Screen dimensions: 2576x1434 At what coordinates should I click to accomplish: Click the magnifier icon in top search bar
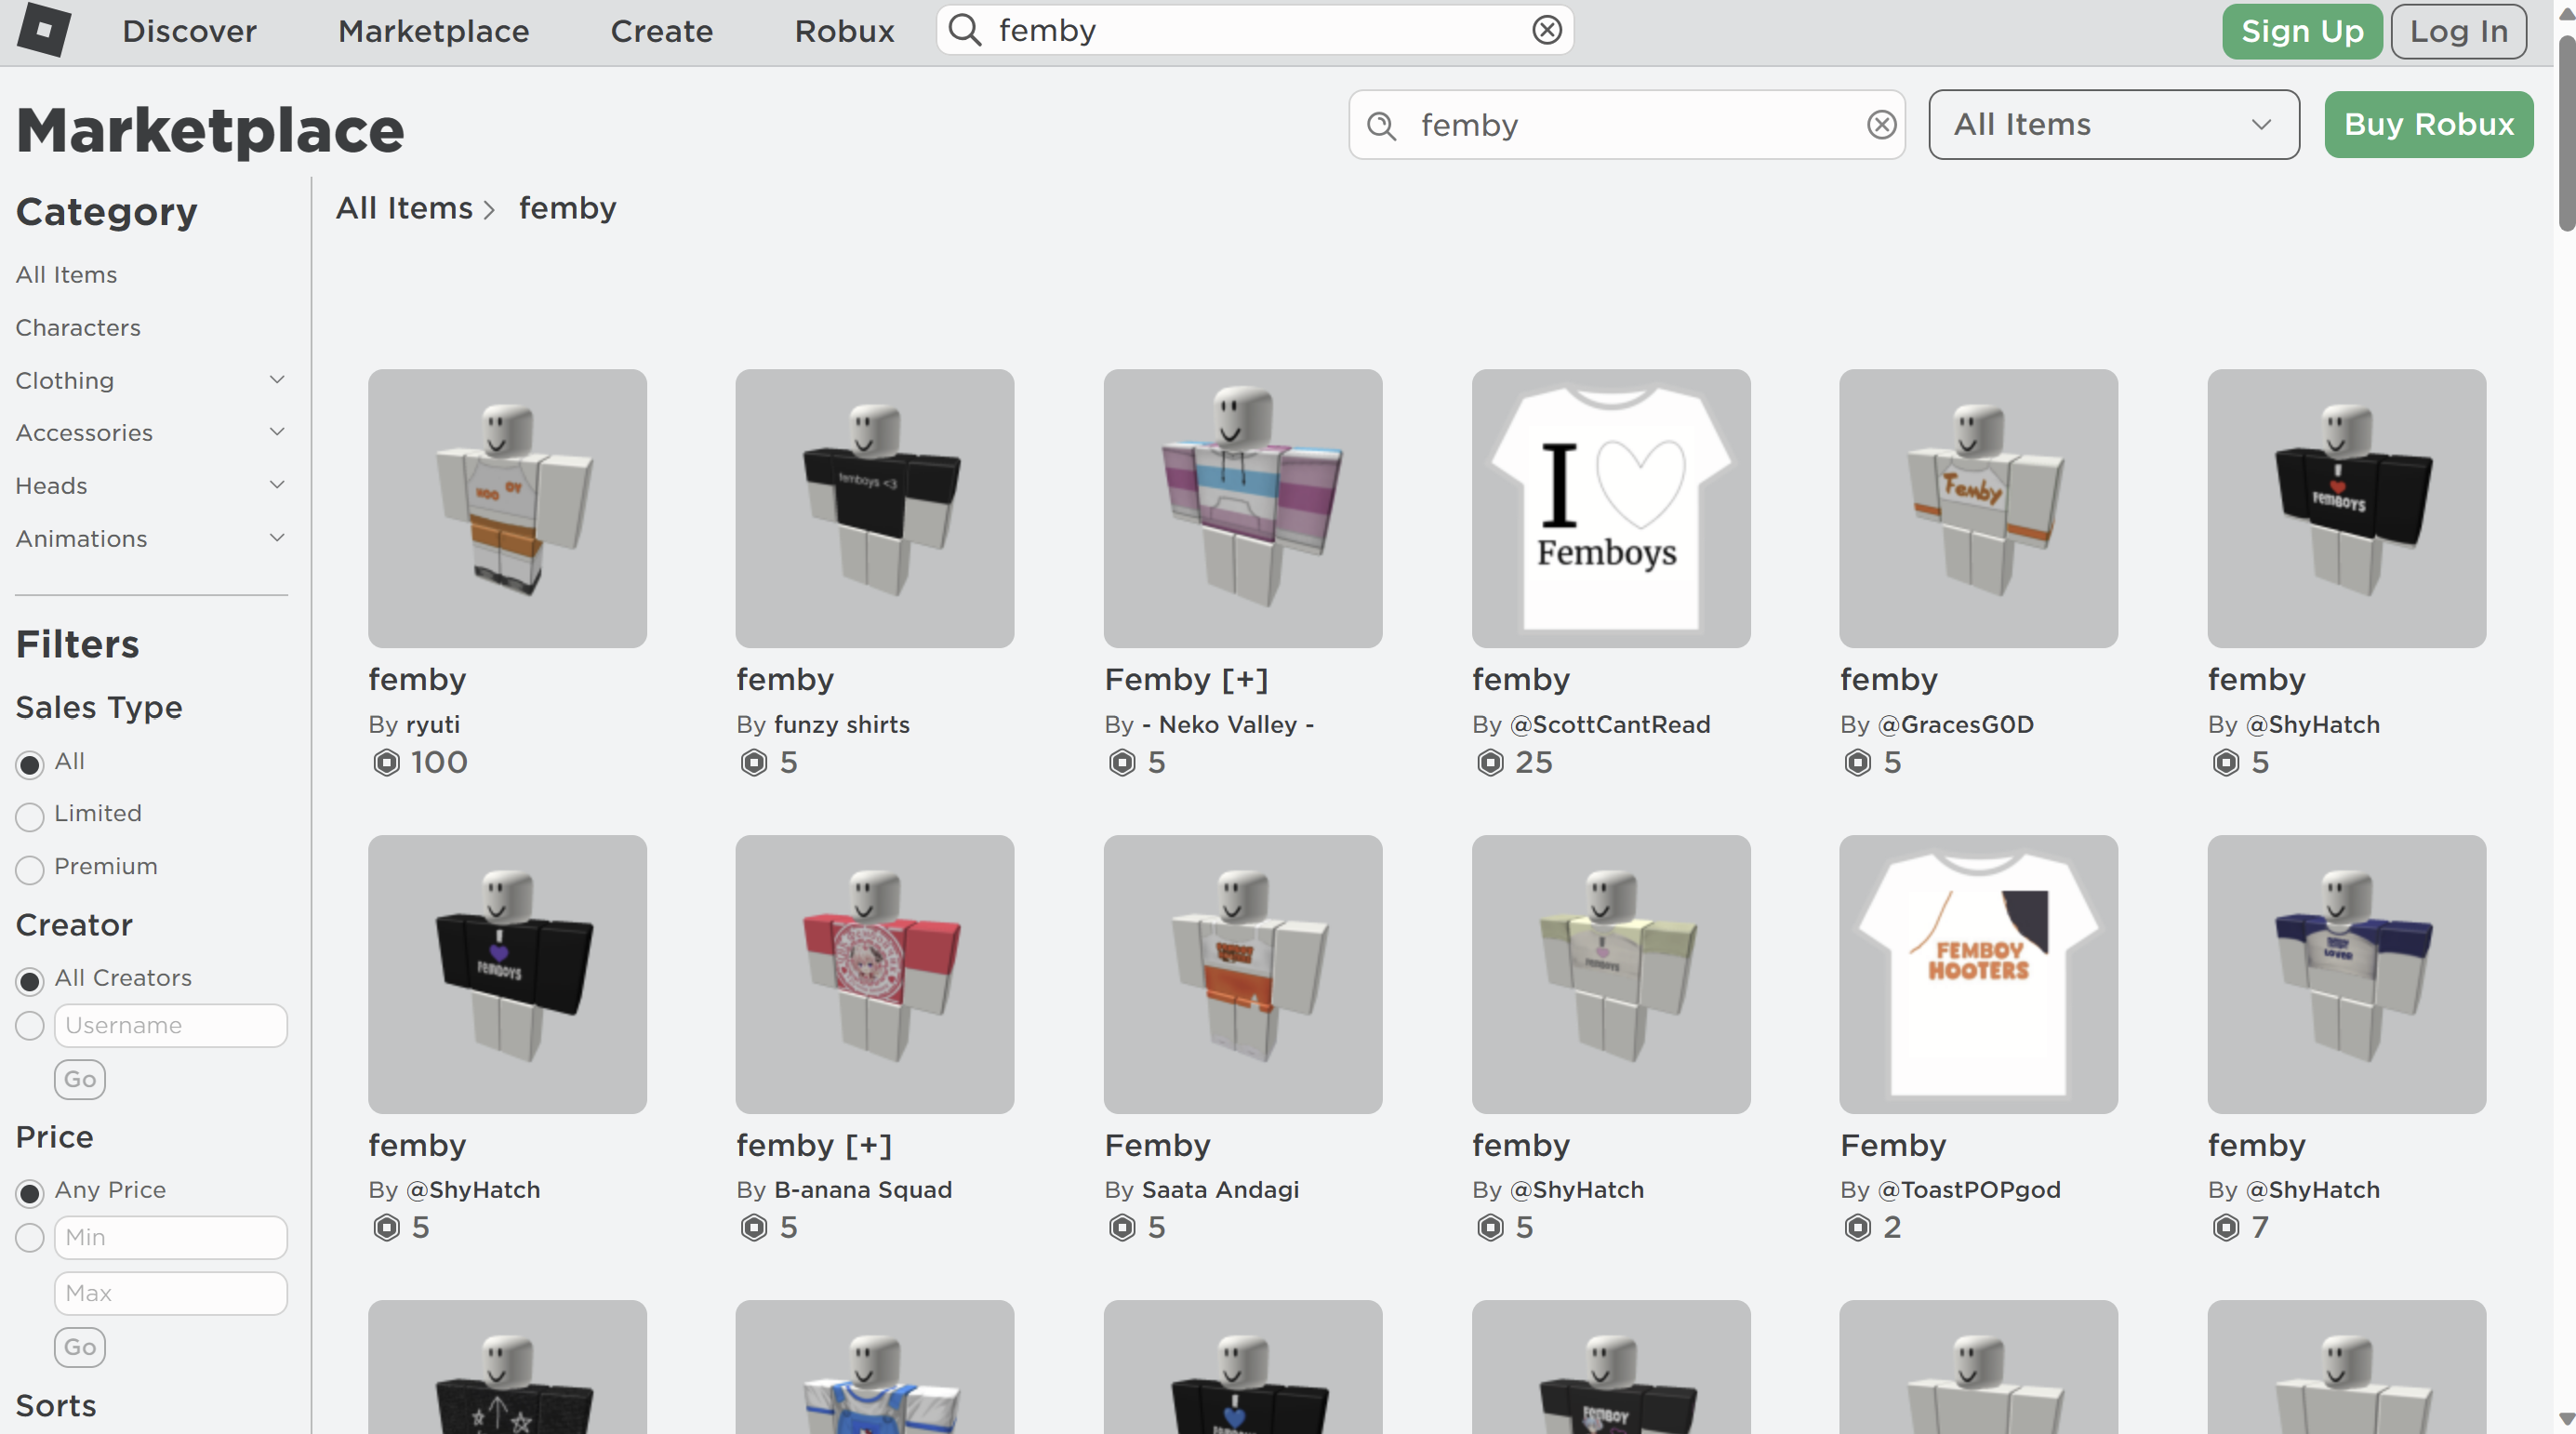click(965, 30)
